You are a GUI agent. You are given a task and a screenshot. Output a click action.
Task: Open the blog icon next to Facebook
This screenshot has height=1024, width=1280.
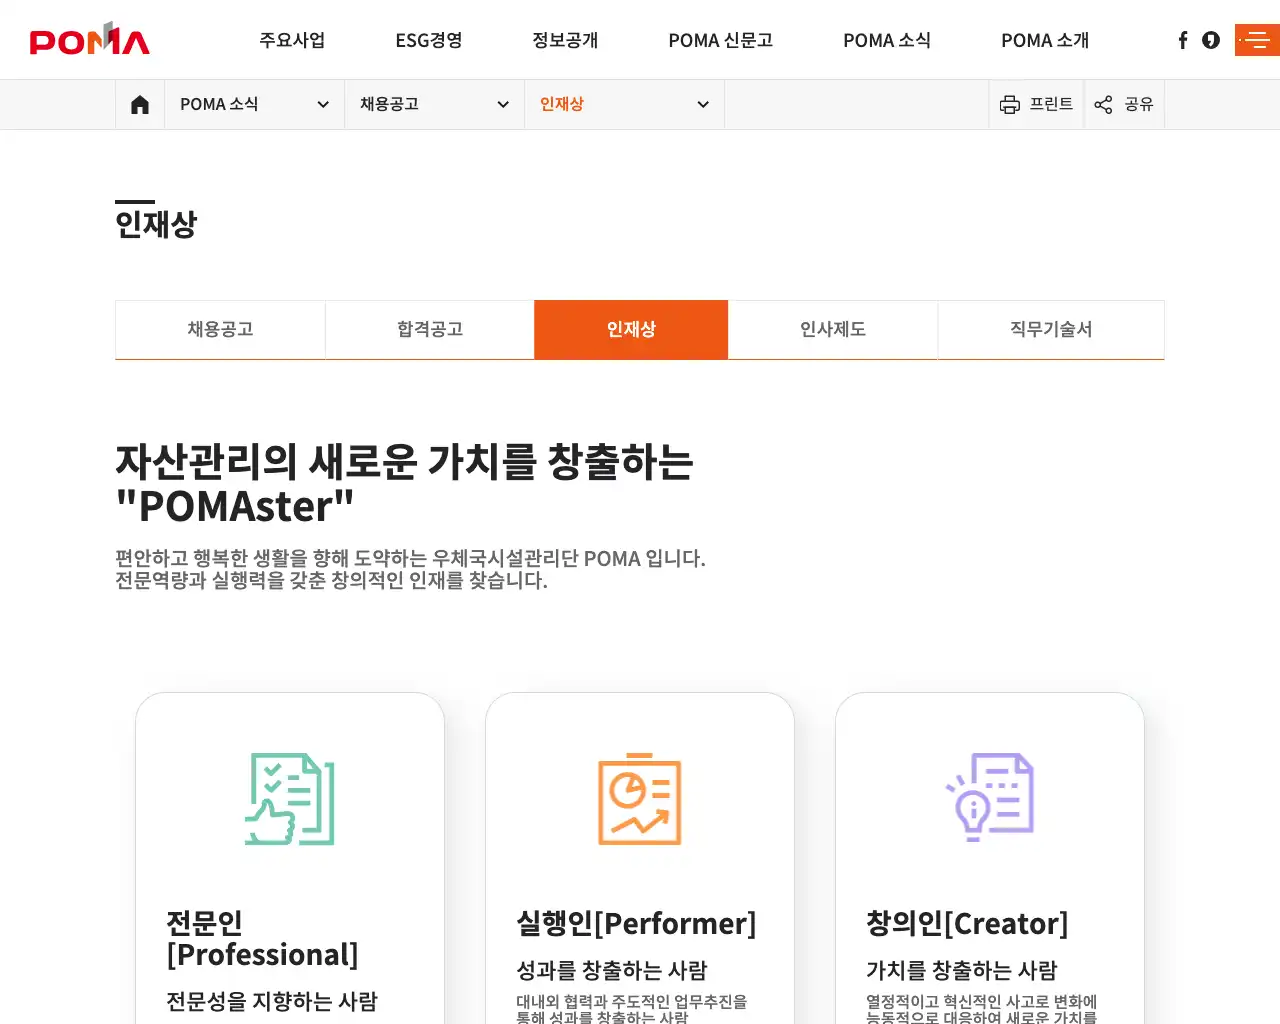click(1211, 40)
